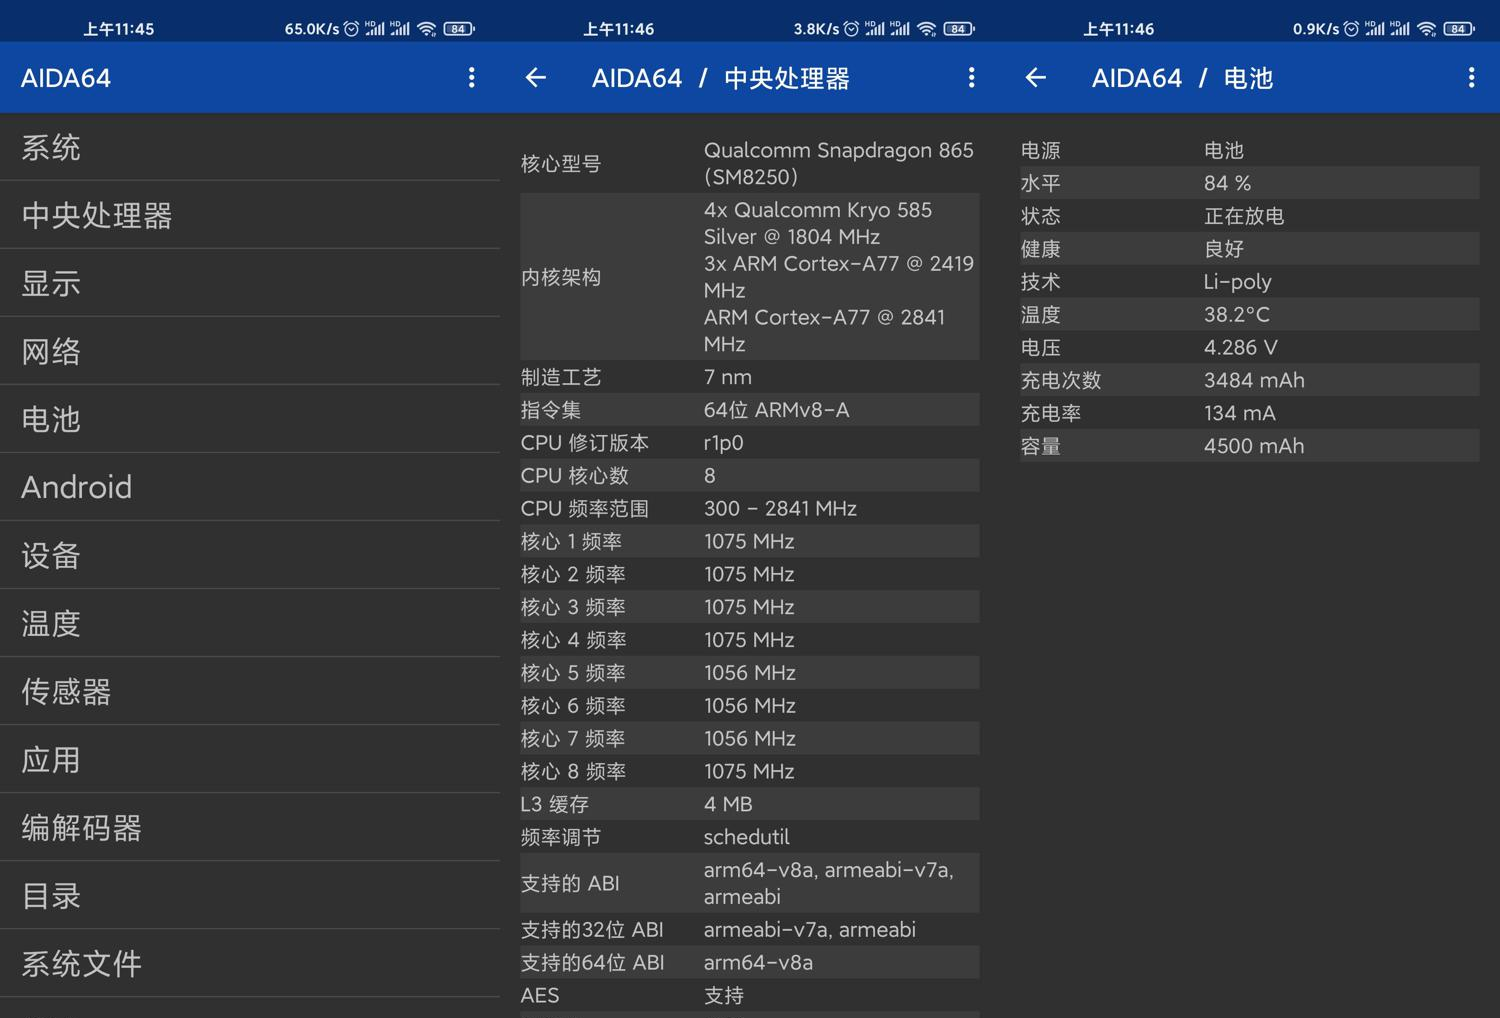
Task: Open the 网络 section
Action: coord(250,352)
